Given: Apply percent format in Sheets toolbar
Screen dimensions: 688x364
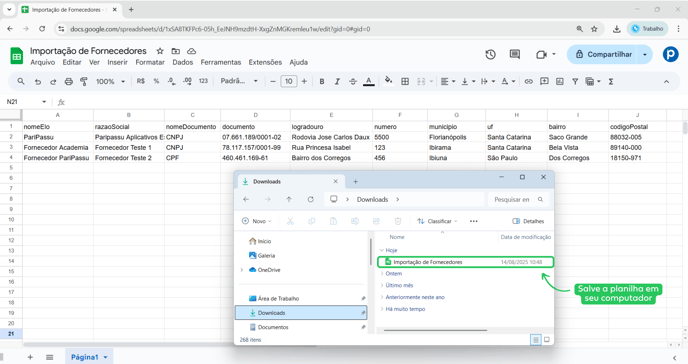Looking at the screenshot, I should pos(156,81).
